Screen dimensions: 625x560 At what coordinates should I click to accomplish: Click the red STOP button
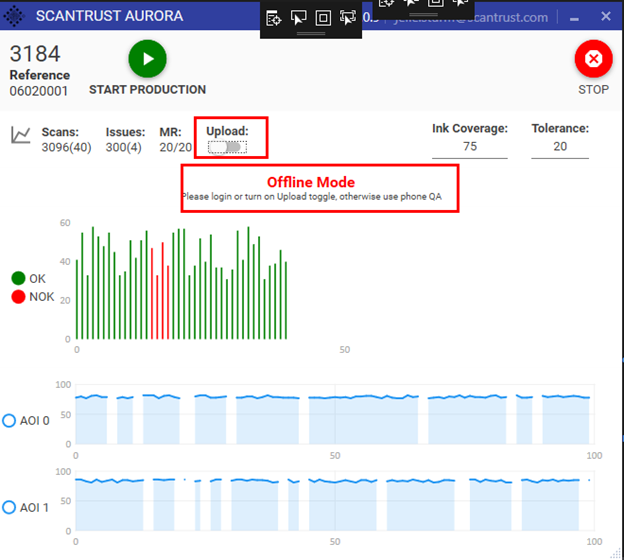[x=594, y=59]
